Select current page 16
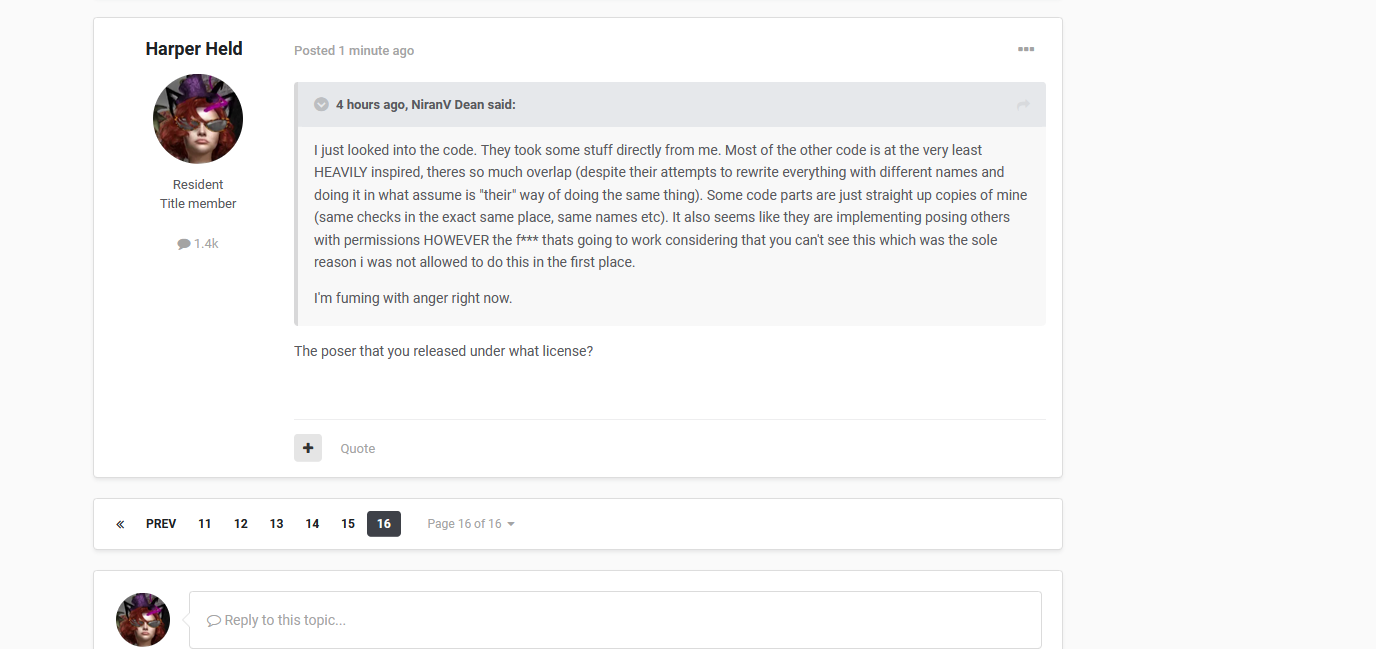This screenshot has width=1376, height=649. pyautogui.click(x=384, y=524)
